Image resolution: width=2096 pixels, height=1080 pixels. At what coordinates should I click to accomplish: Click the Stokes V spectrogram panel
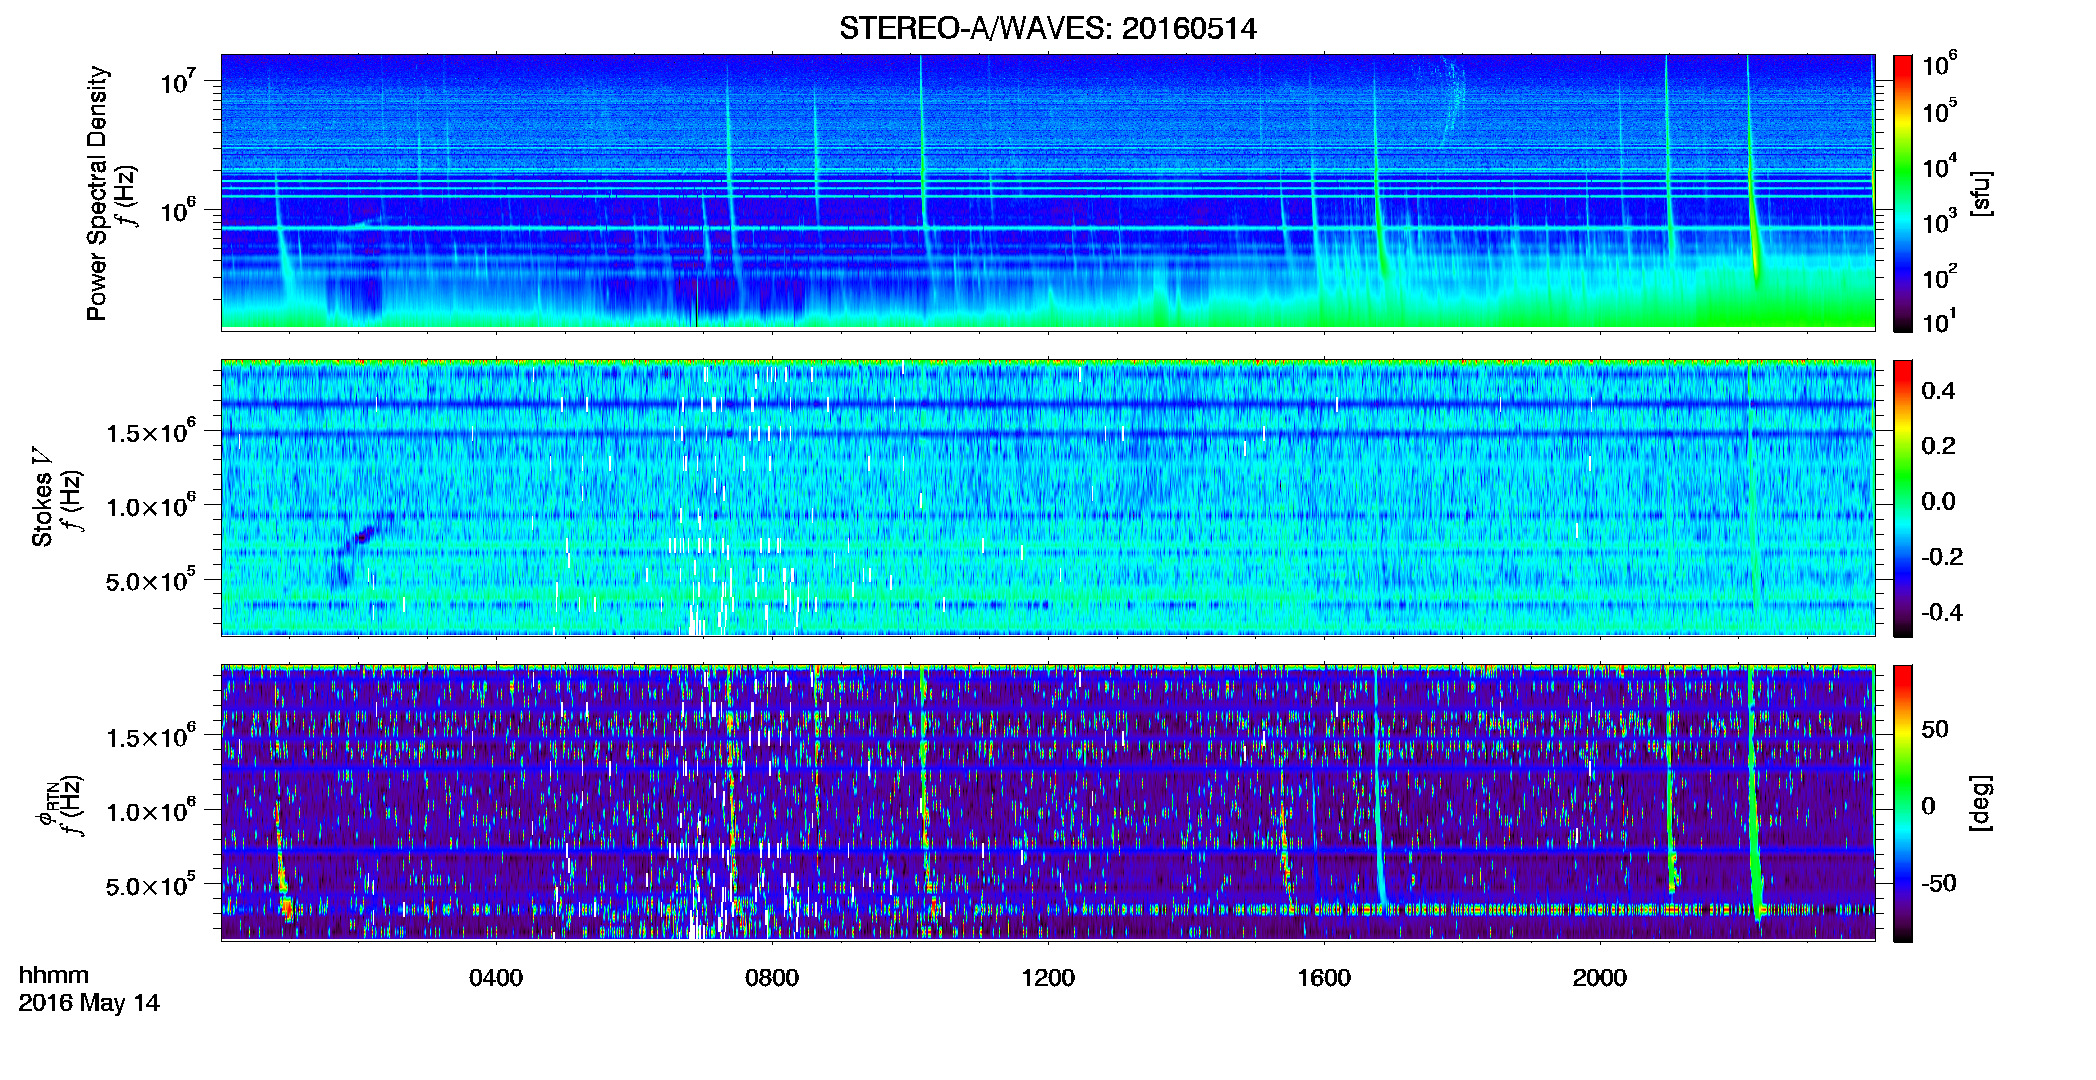pos(1048,498)
